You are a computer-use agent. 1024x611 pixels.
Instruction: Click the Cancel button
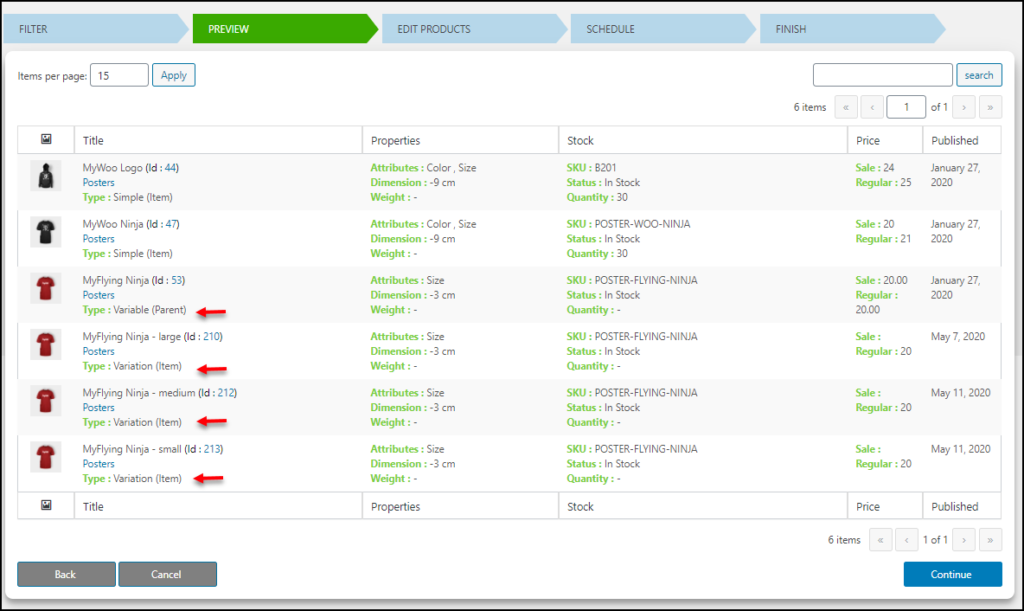point(167,574)
